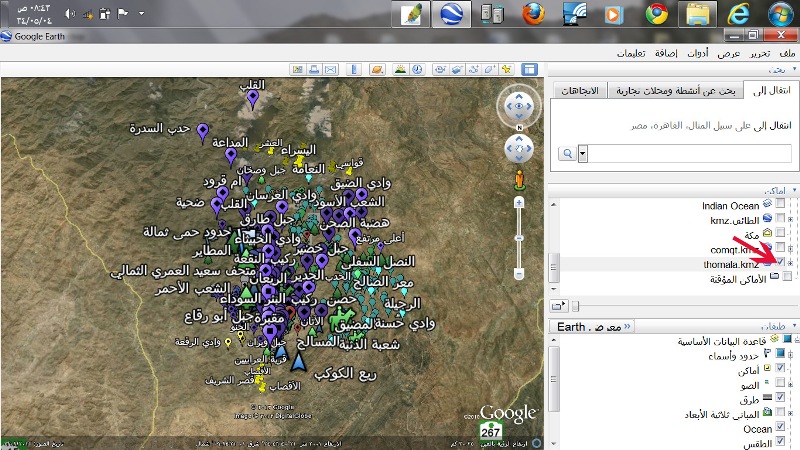Image resolution: width=800 pixels, height=450 pixels.
Task: Add a placemark with the yellow pushpin
Action: point(506,69)
